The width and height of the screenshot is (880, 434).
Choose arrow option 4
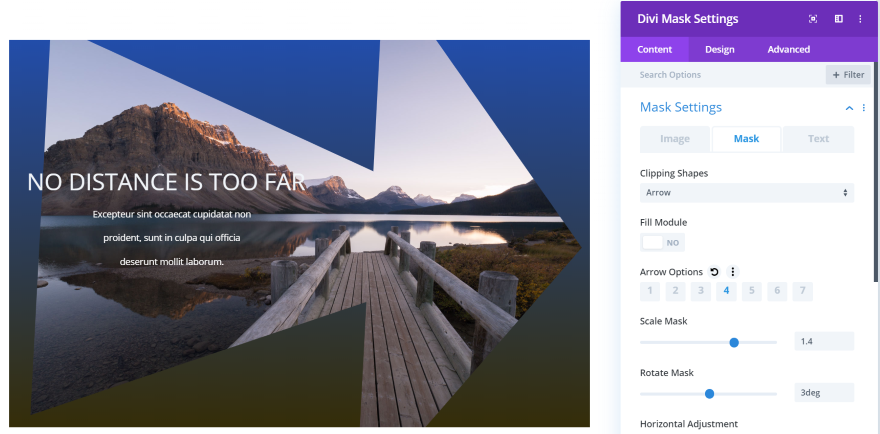point(726,291)
